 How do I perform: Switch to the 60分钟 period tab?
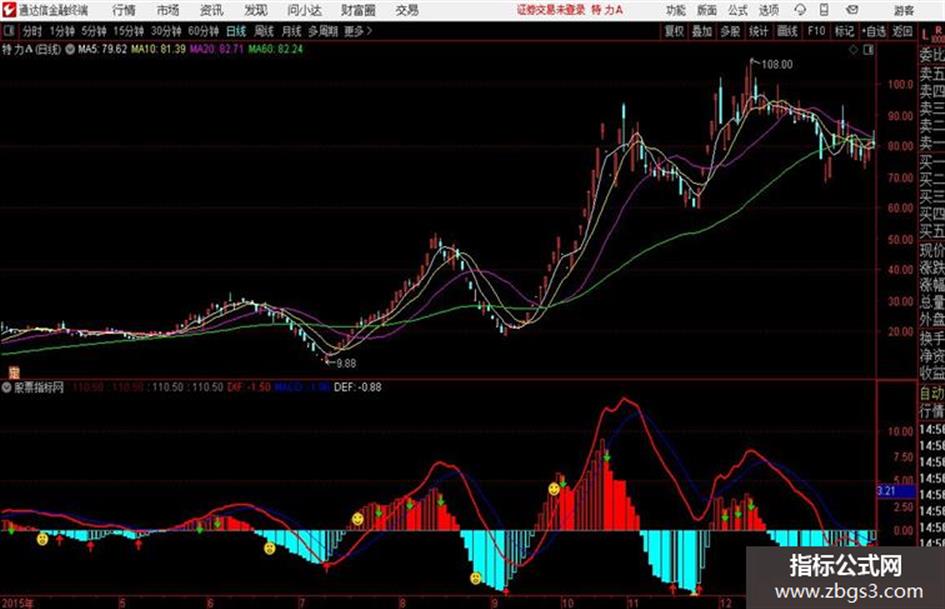[x=204, y=31]
